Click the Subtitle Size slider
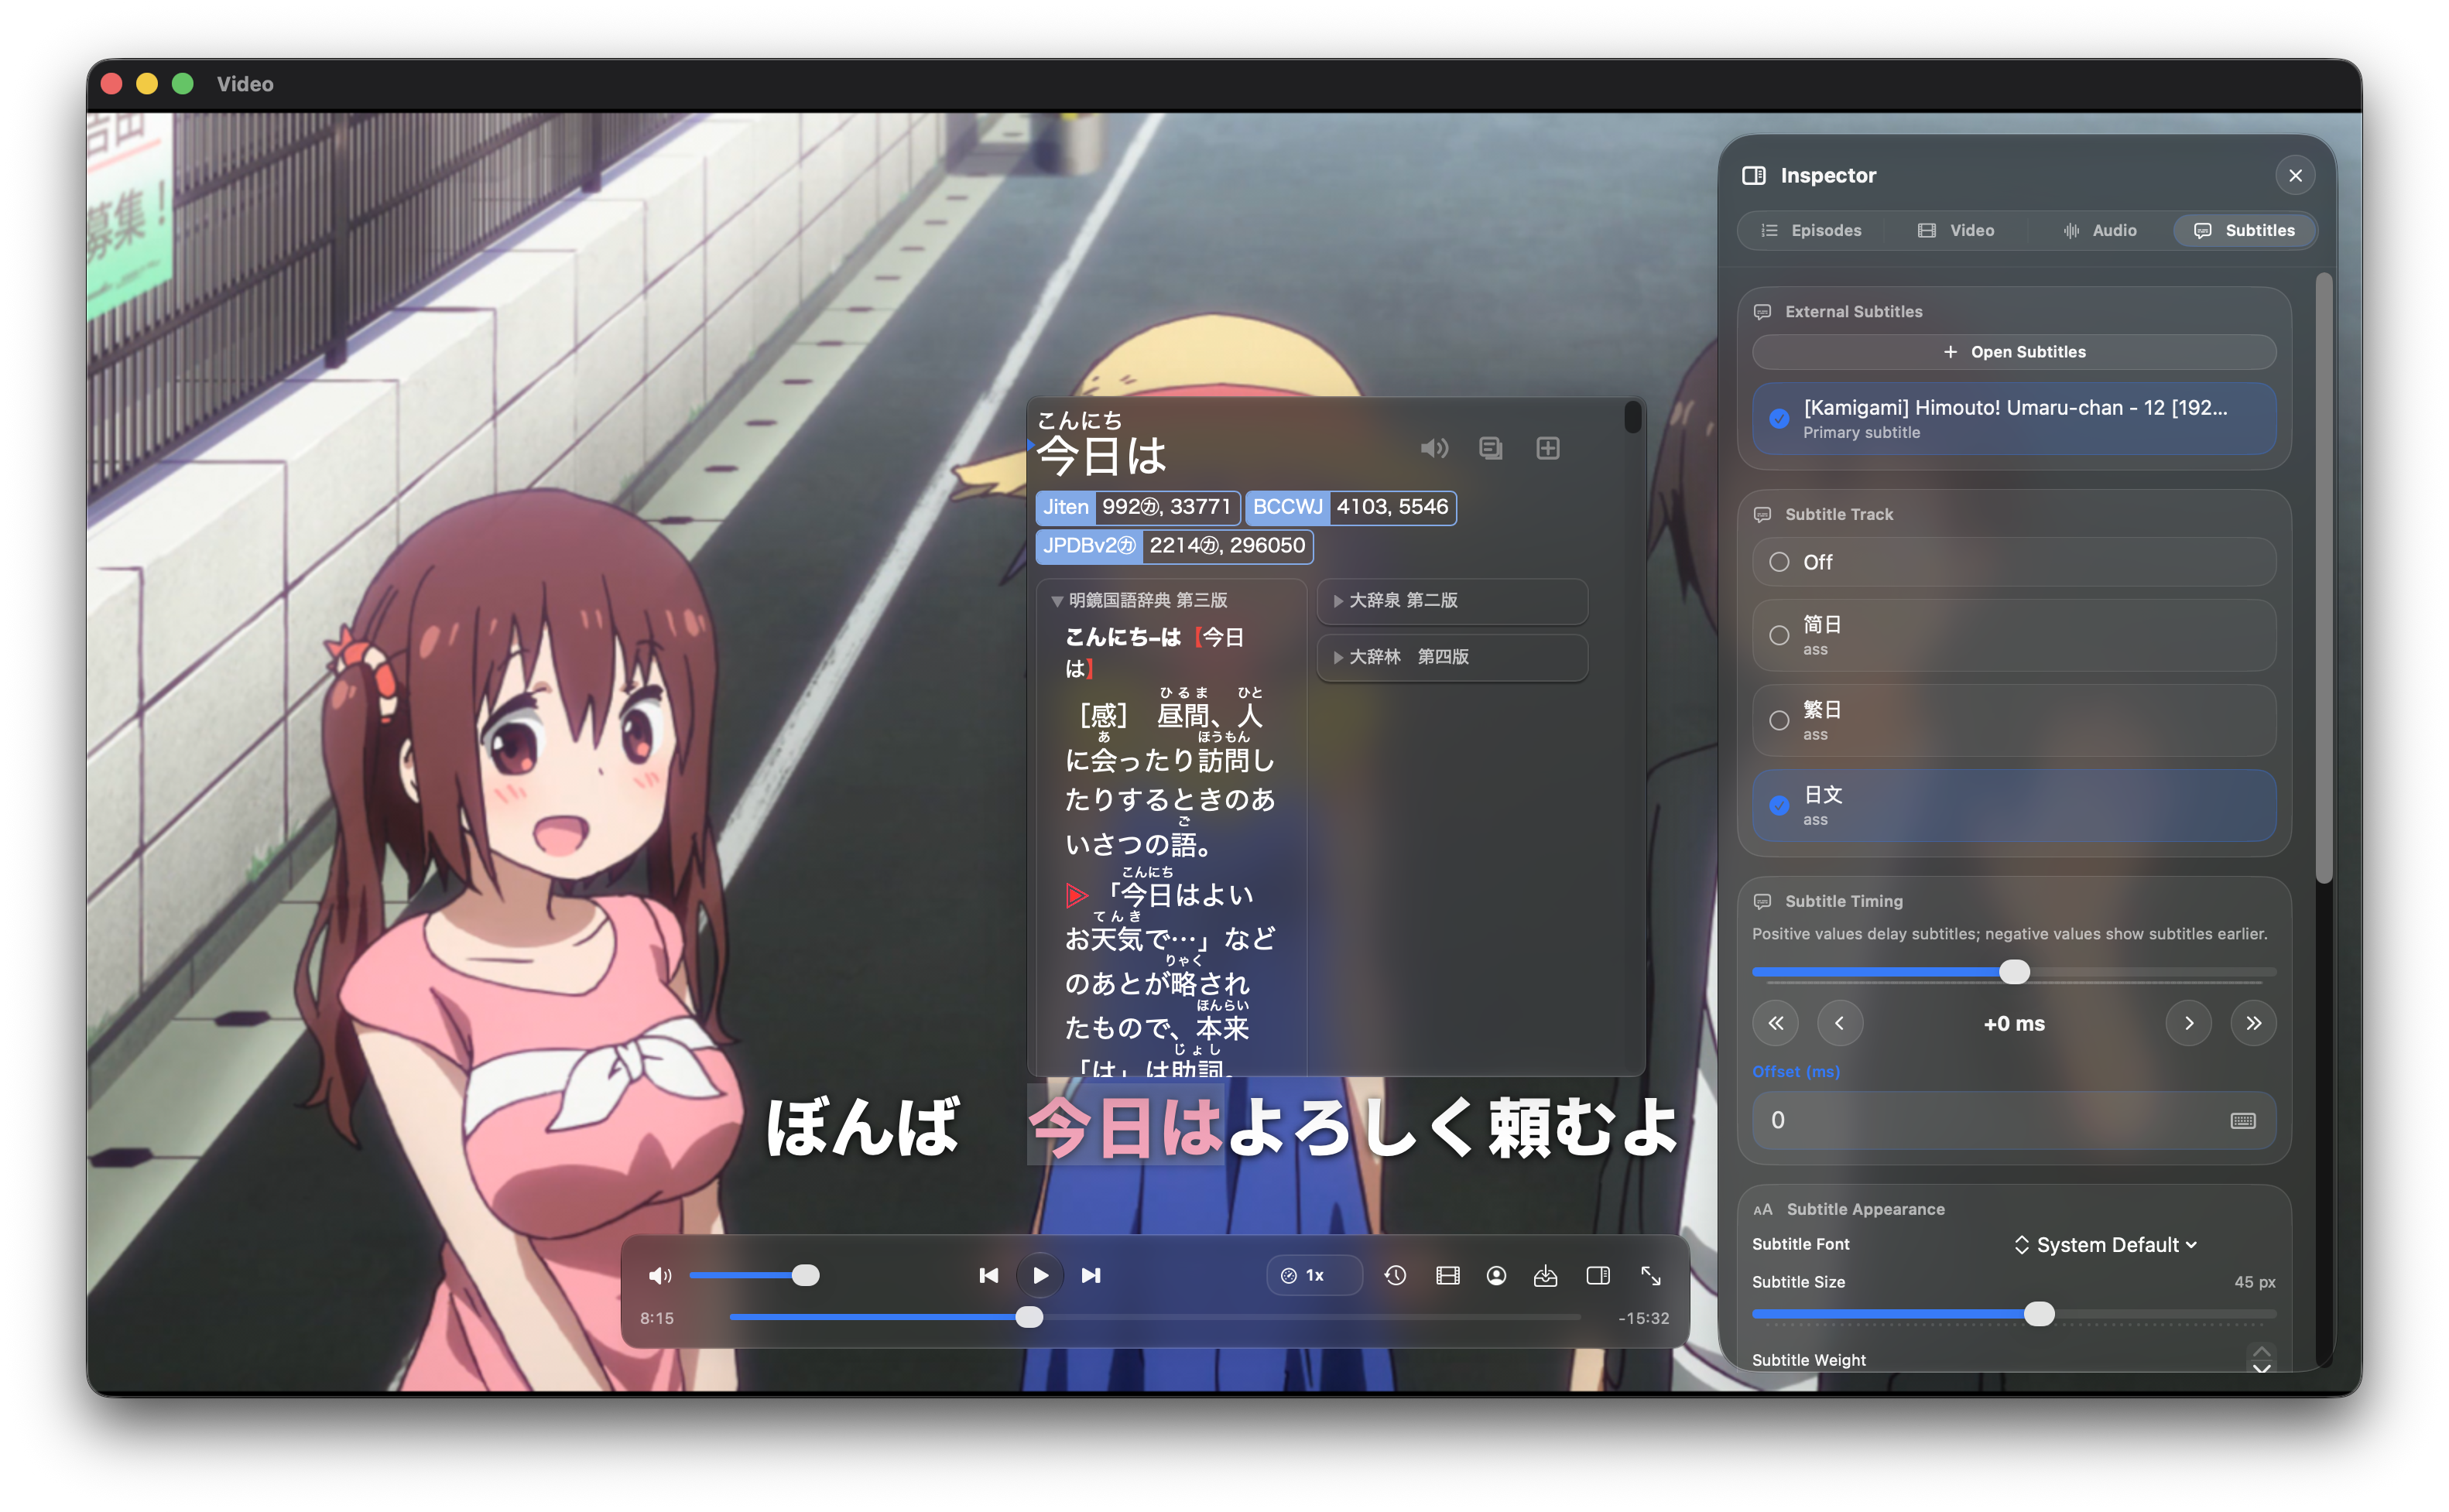Viewport: 2449px width, 1512px height. tap(2014, 1314)
